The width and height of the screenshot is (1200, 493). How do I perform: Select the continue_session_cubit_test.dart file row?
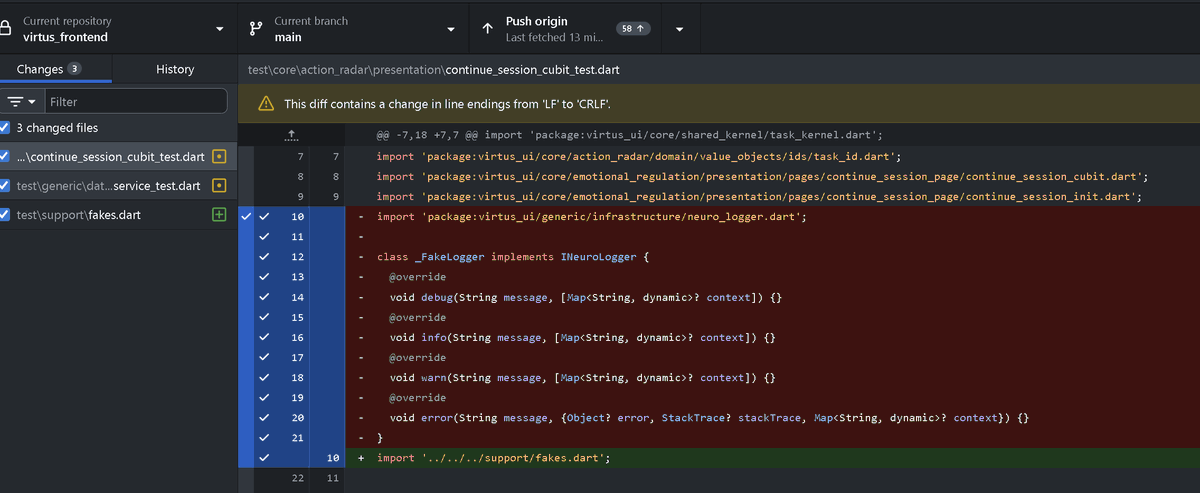118,157
